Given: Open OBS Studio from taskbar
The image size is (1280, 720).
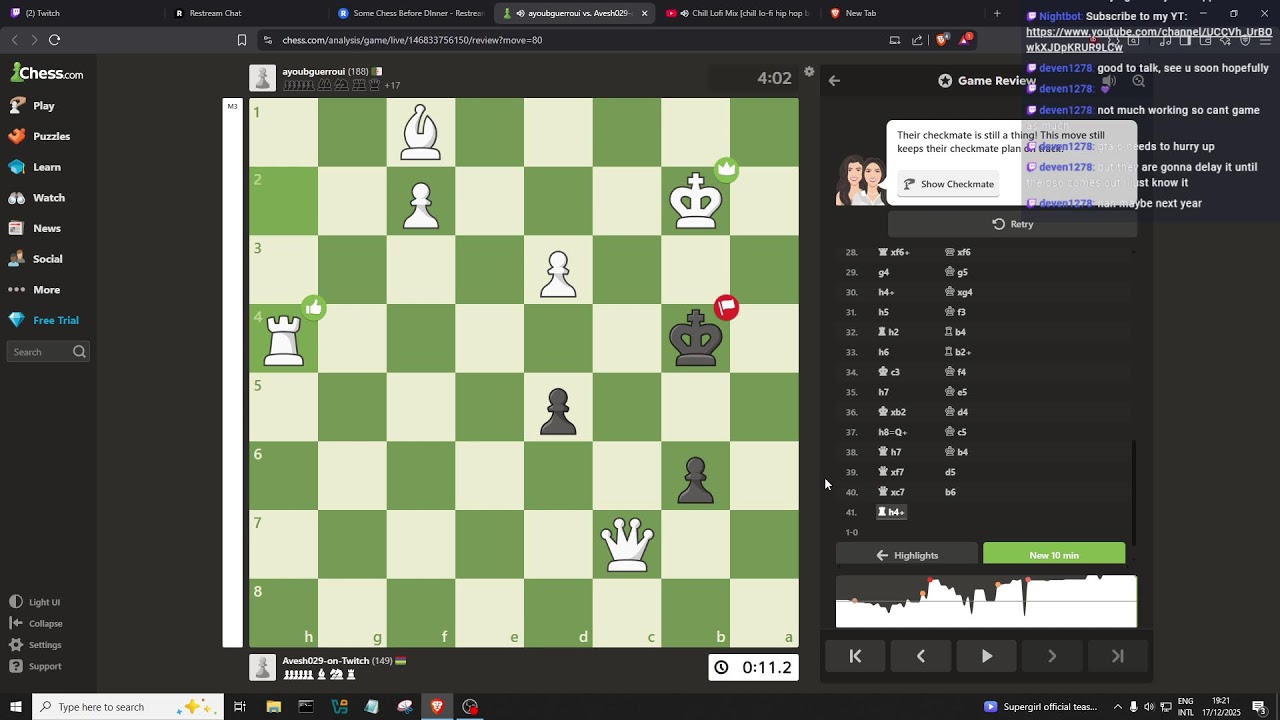Looking at the screenshot, I should point(470,707).
